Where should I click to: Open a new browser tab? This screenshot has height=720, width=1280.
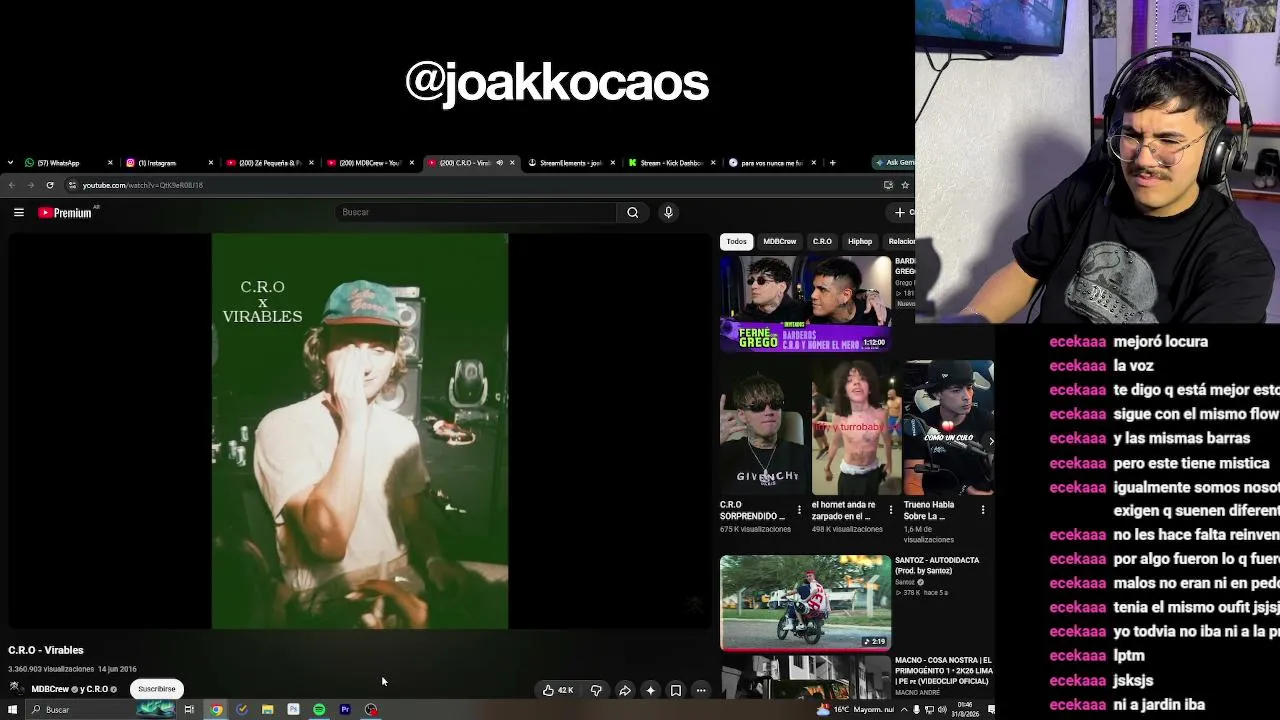click(832, 163)
